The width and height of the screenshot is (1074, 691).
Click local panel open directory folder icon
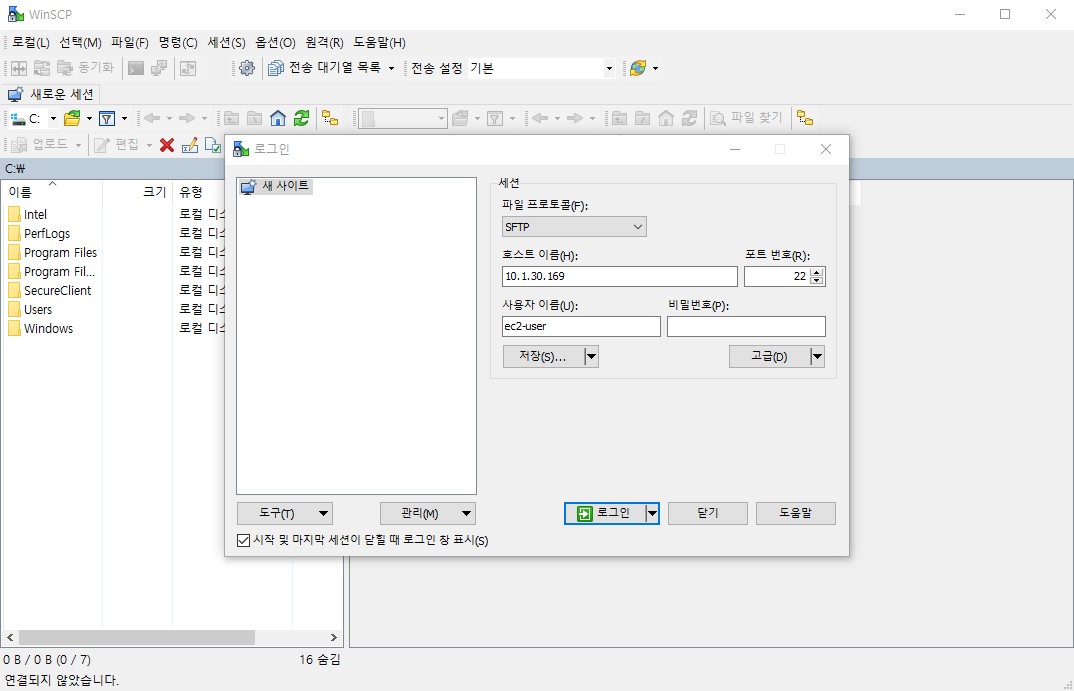(x=72, y=118)
